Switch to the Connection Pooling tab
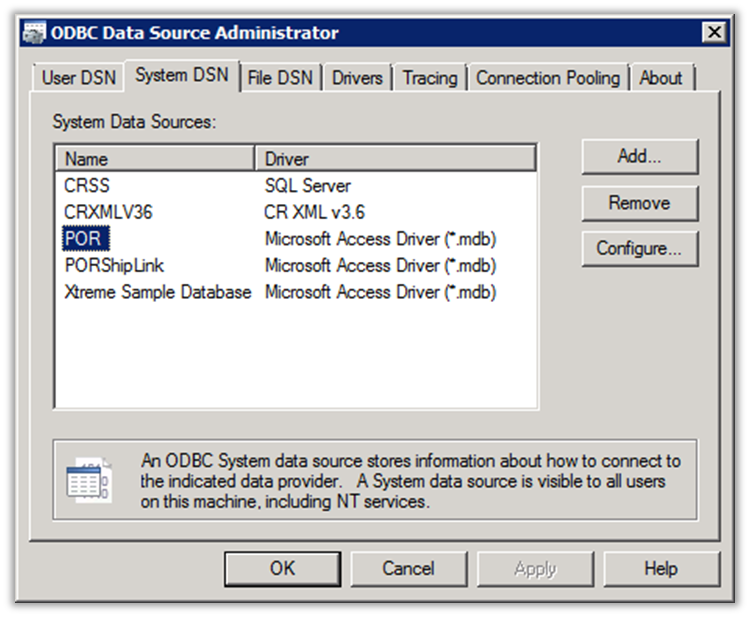Image resolution: width=750 pixels, height=617 pixels. pos(548,78)
